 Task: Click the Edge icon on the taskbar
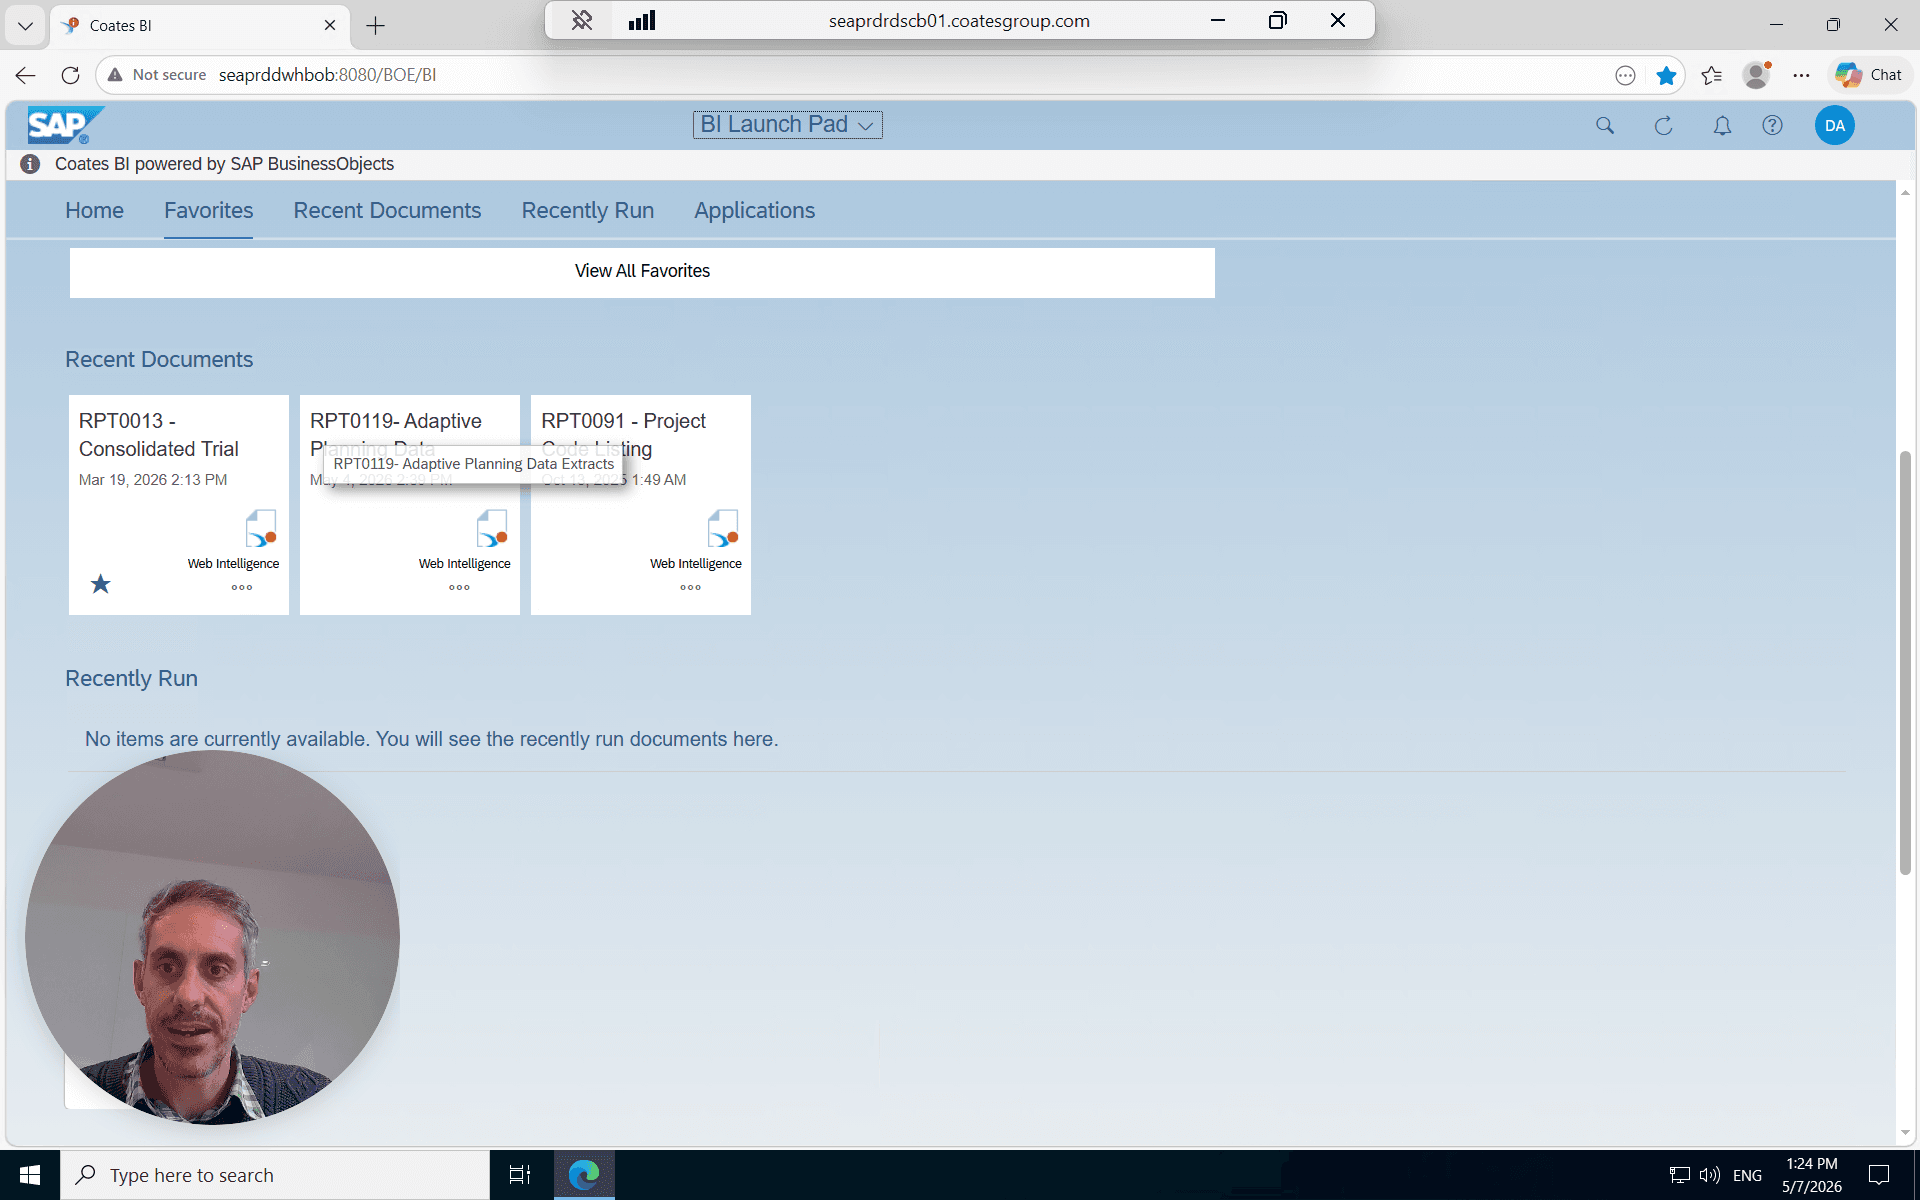(584, 1175)
